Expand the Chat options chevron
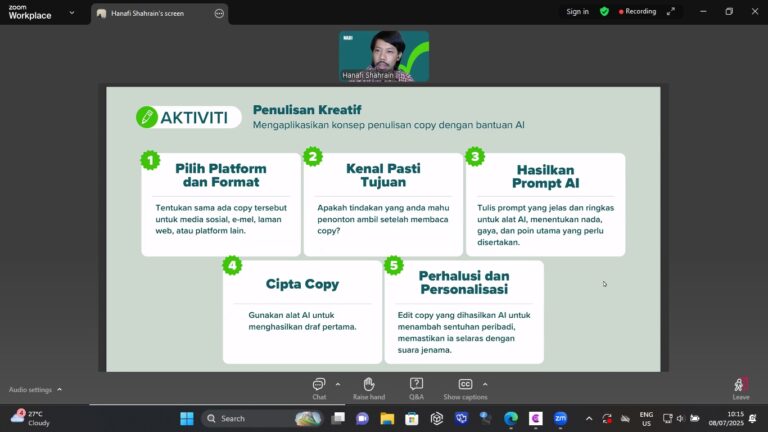 pos(338,384)
